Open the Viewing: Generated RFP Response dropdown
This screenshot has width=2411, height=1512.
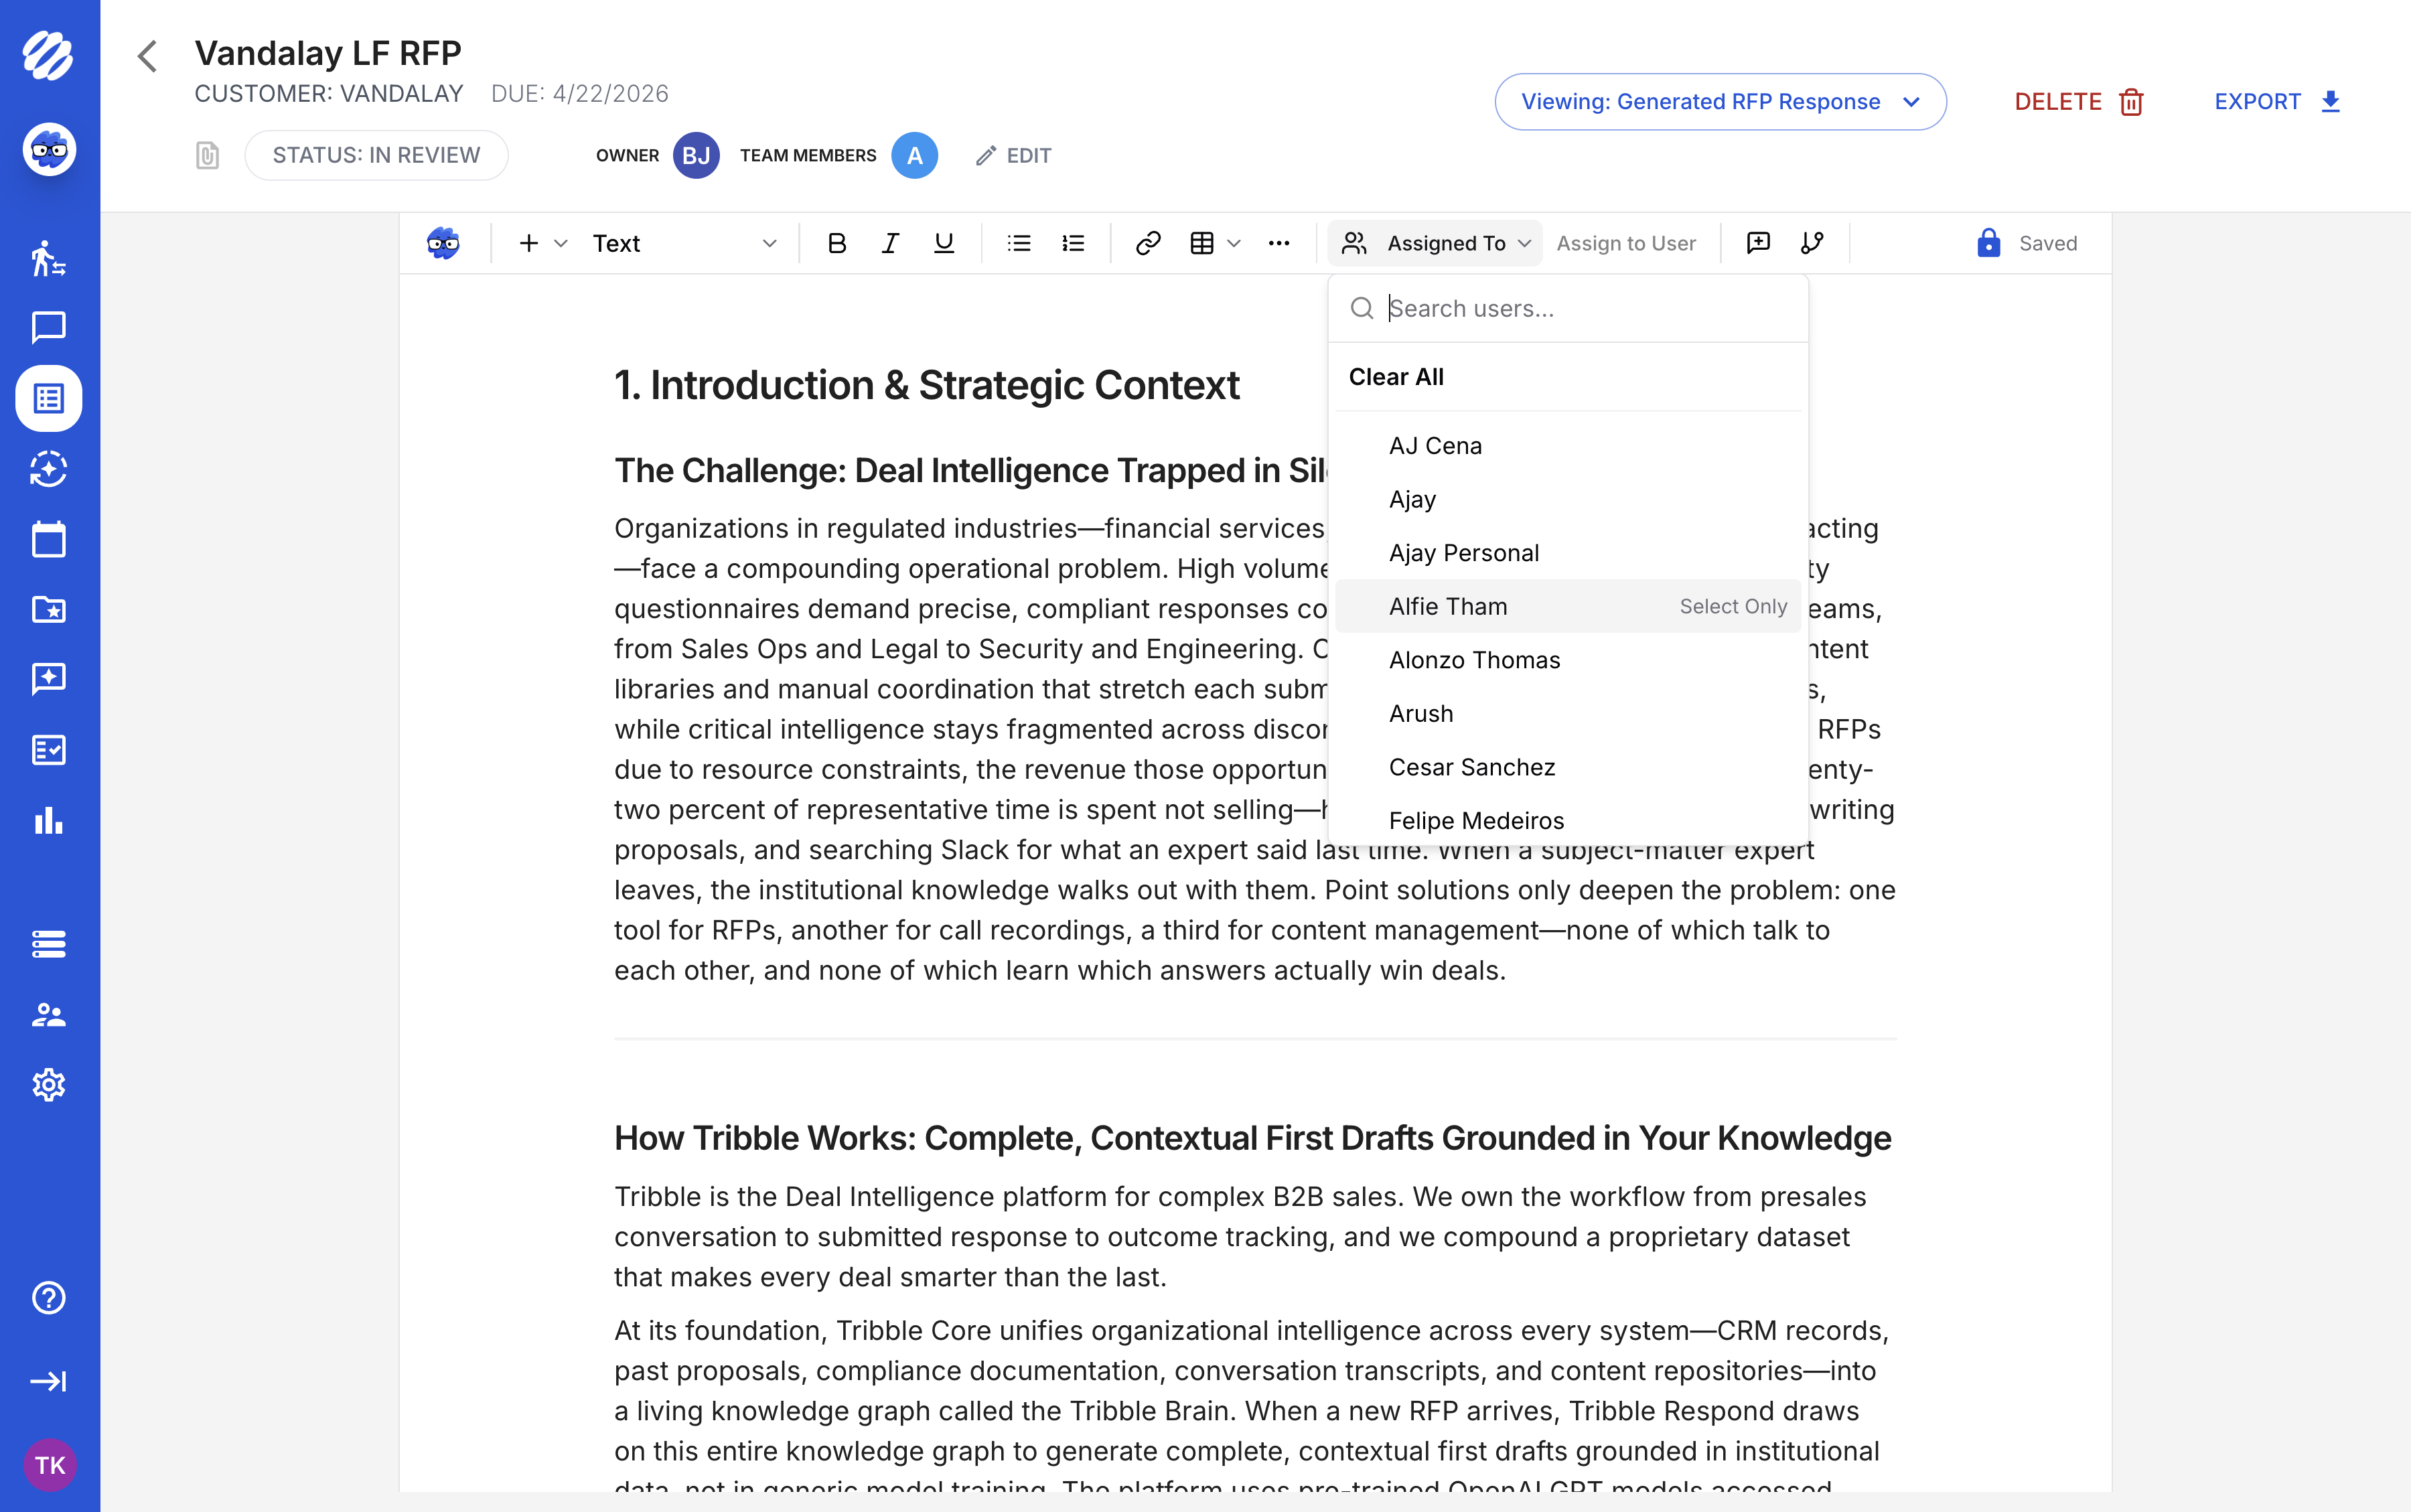pos(1720,102)
